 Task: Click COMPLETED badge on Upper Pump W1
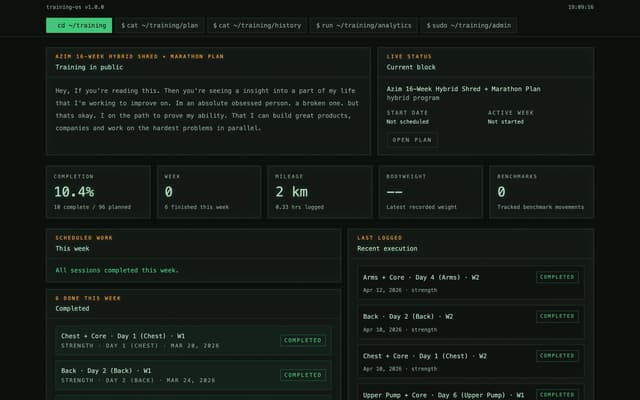(557, 395)
